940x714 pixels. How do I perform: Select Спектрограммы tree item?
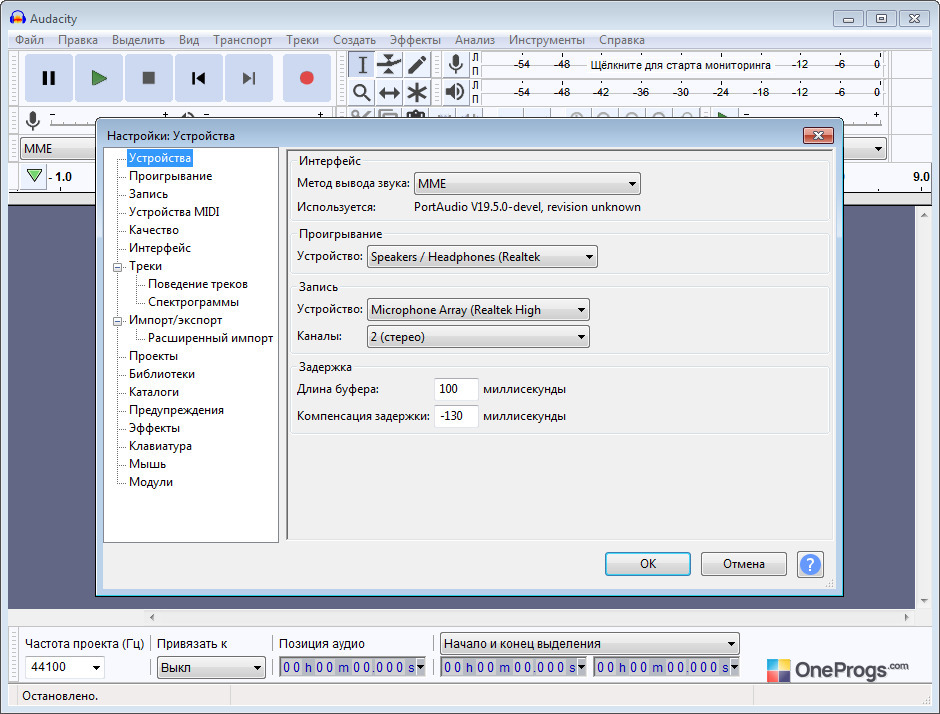pos(193,302)
